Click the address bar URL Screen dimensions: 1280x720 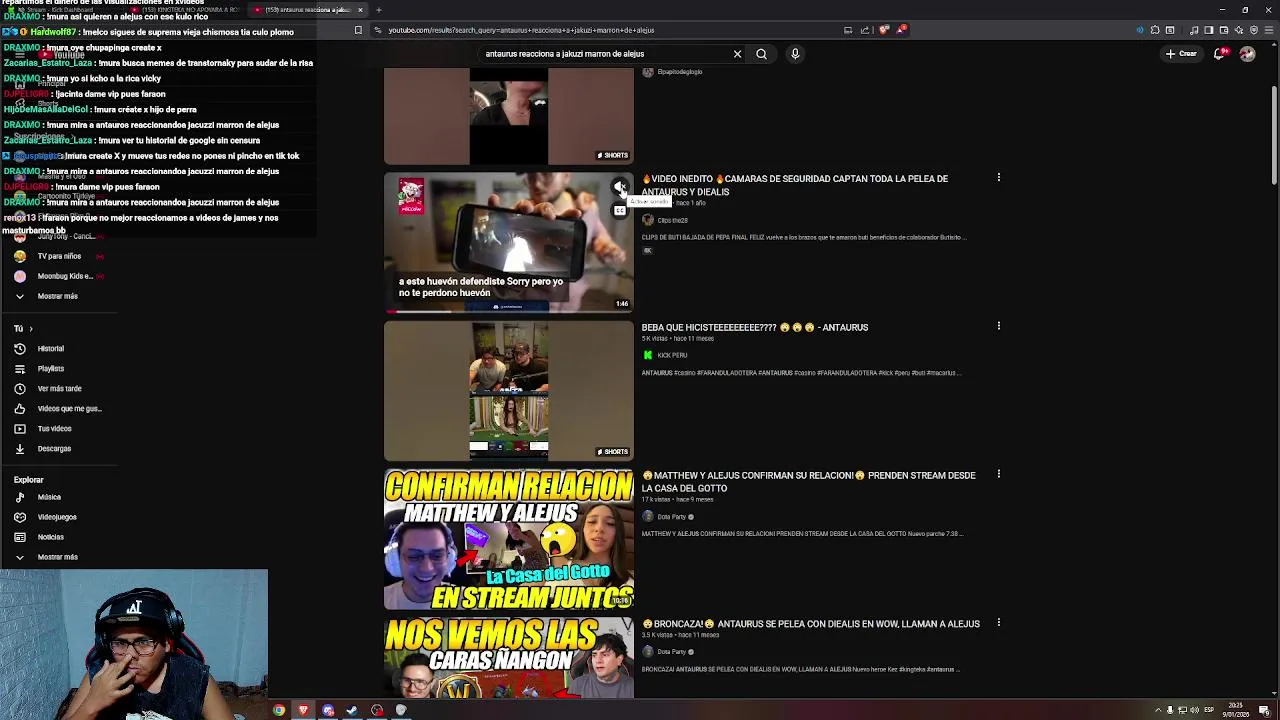tap(521, 30)
